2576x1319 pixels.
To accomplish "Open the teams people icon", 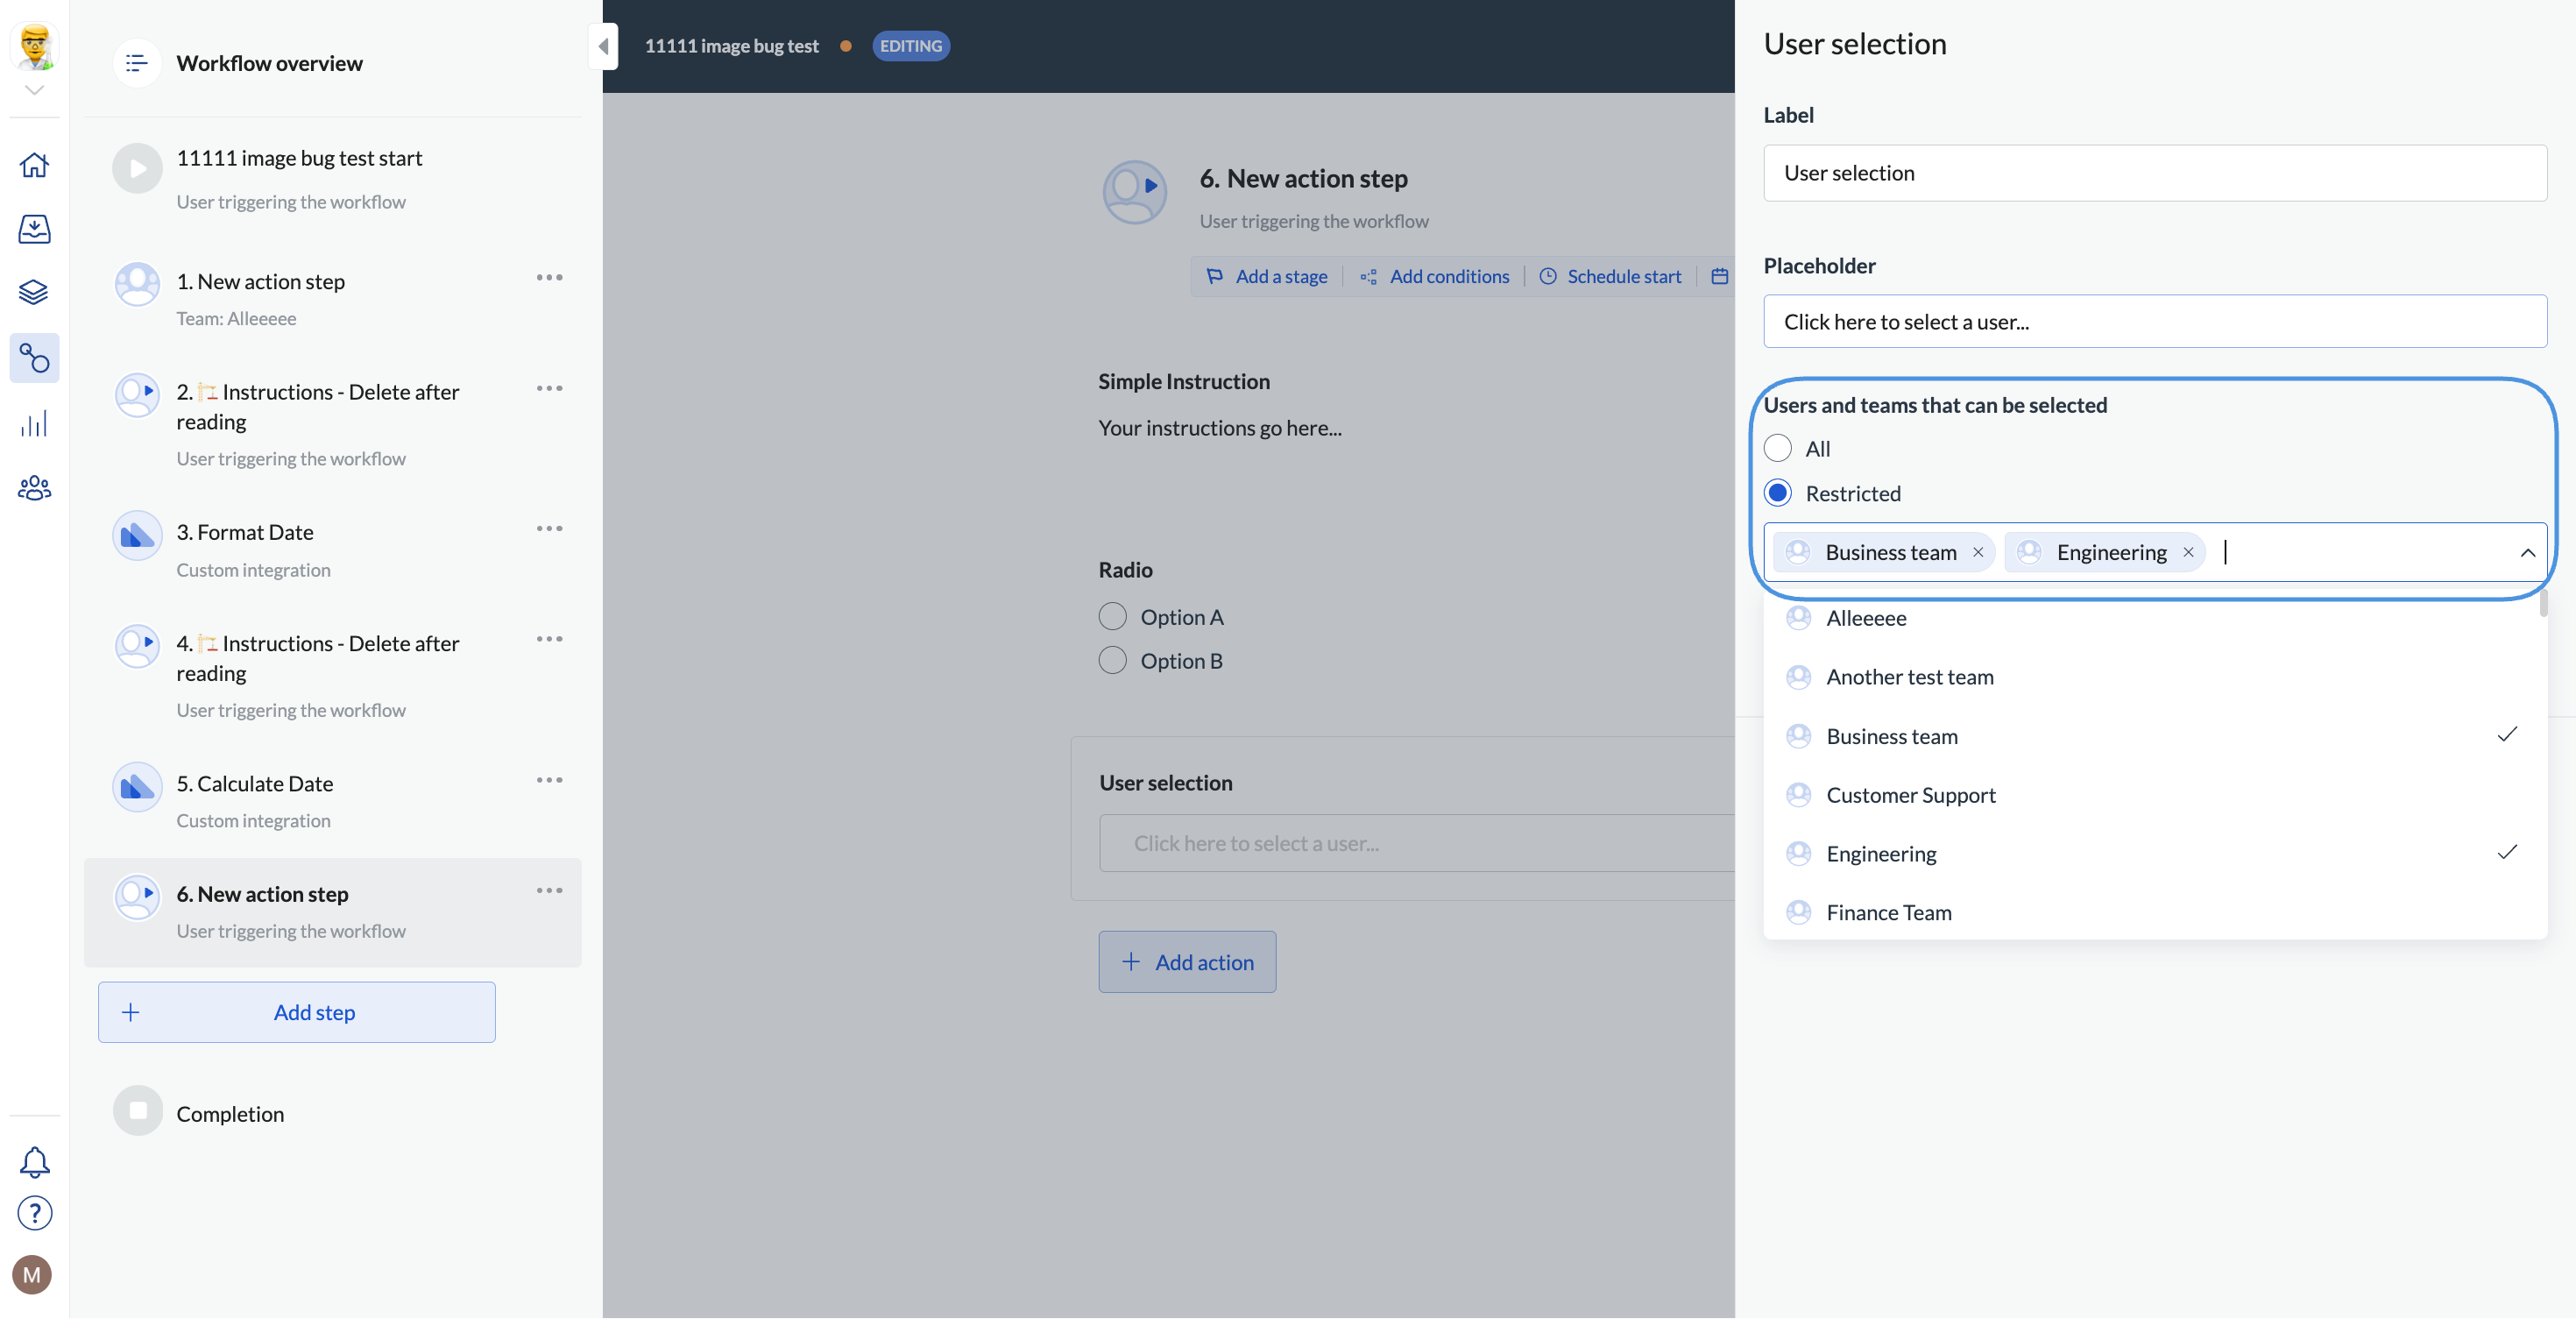I will [34, 488].
